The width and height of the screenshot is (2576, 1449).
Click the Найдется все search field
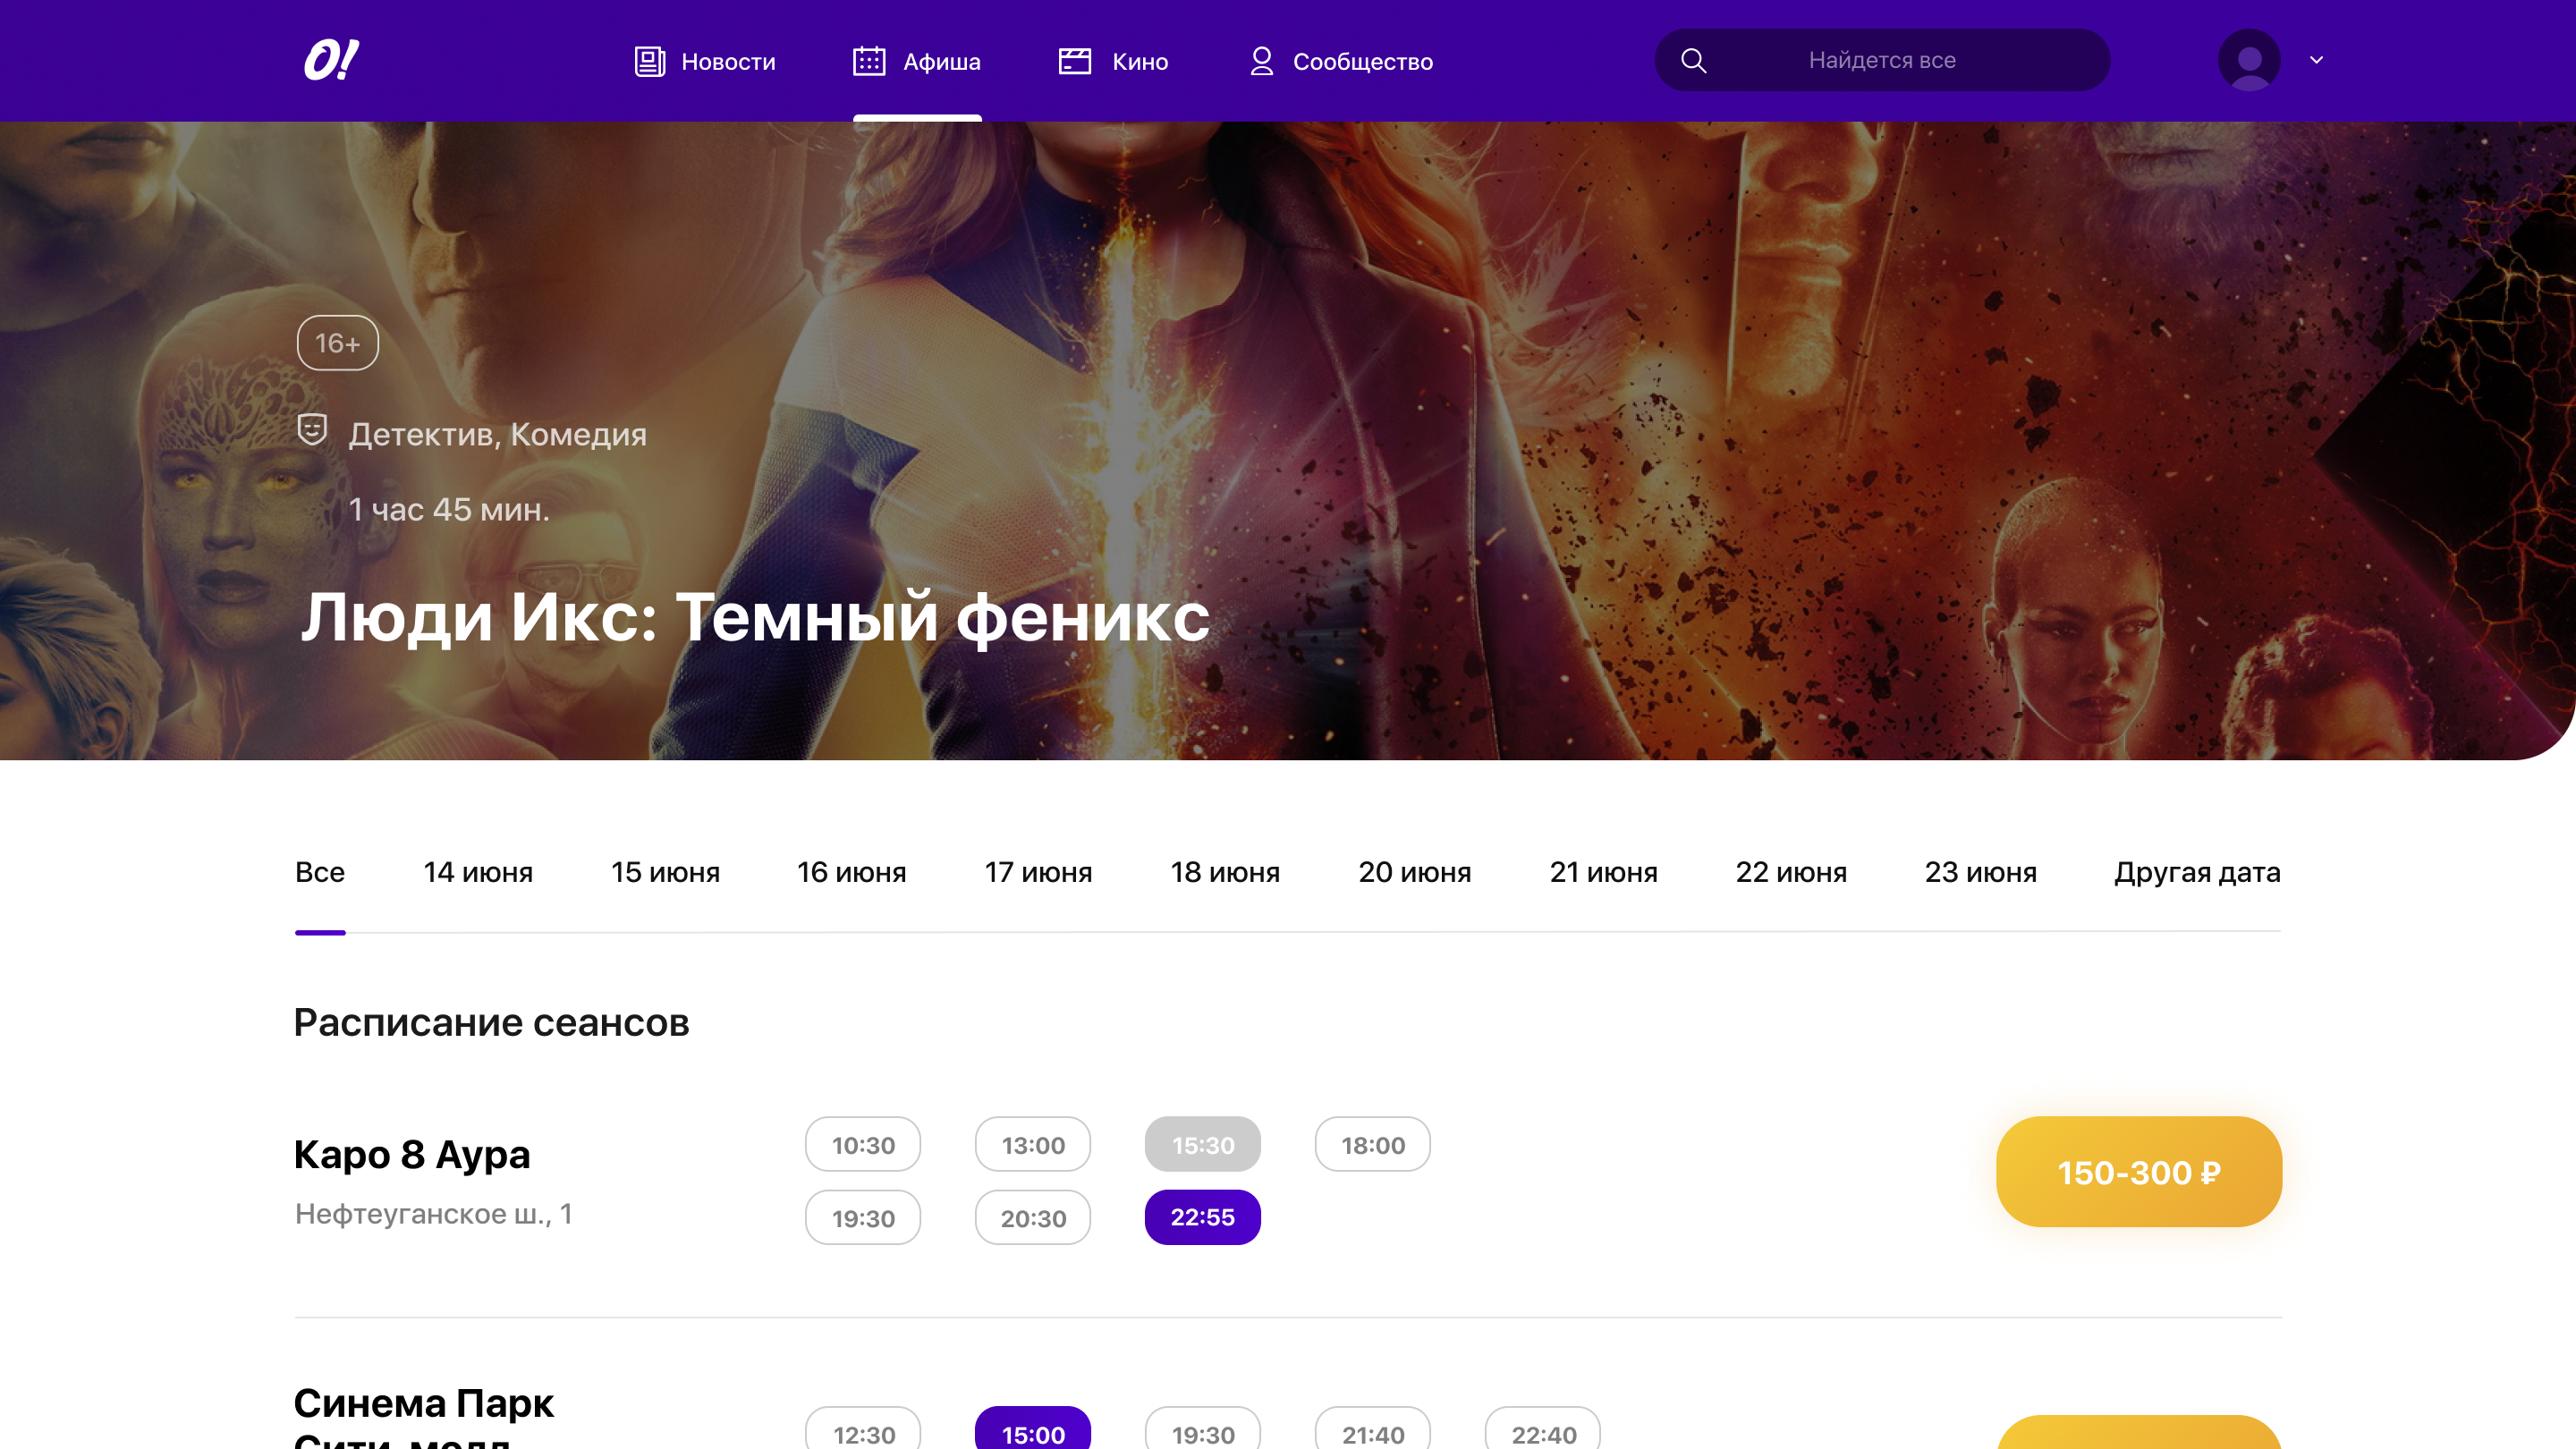[x=1881, y=60]
